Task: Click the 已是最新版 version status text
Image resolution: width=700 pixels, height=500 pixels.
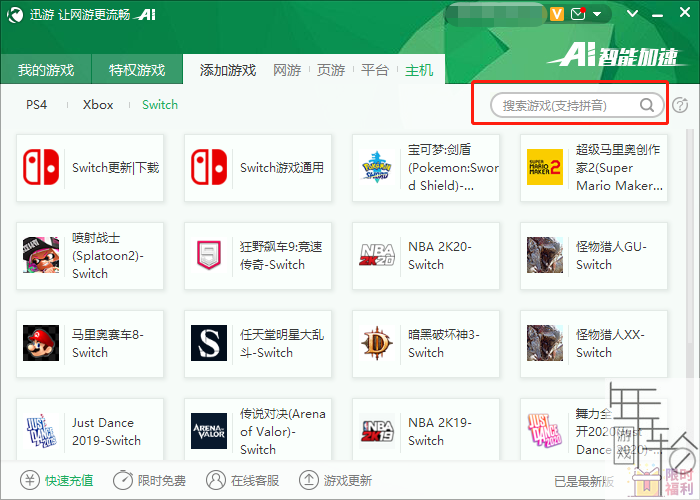Action: (584, 481)
